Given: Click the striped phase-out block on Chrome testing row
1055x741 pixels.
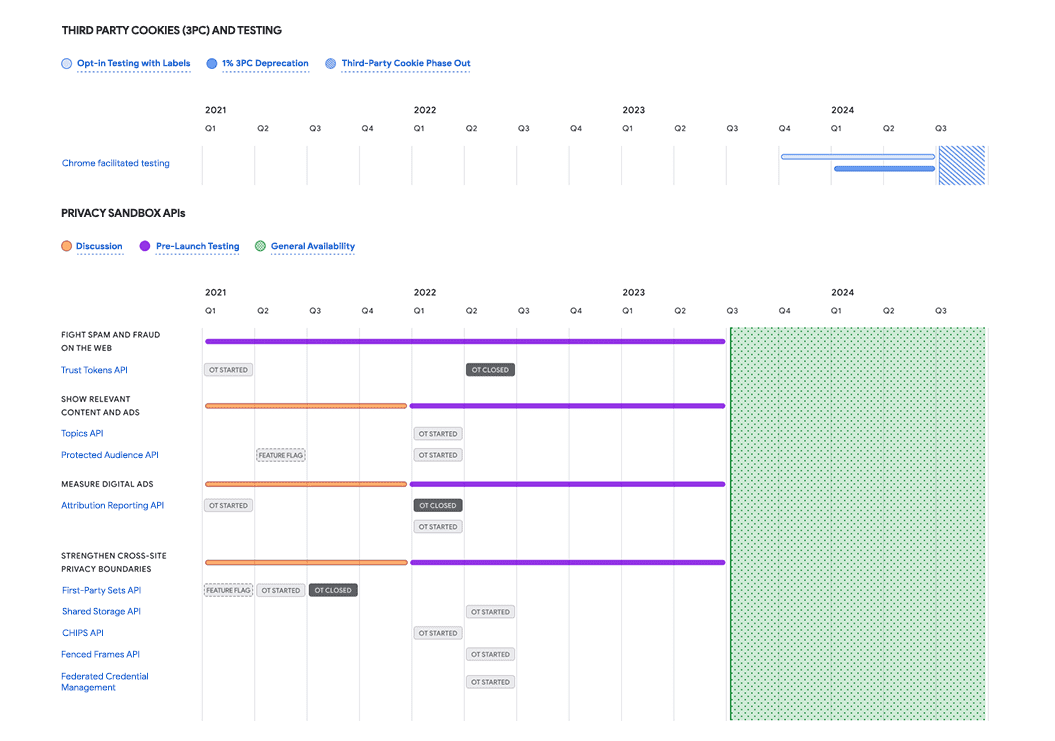Looking at the screenshot, I should click(960, 165).
